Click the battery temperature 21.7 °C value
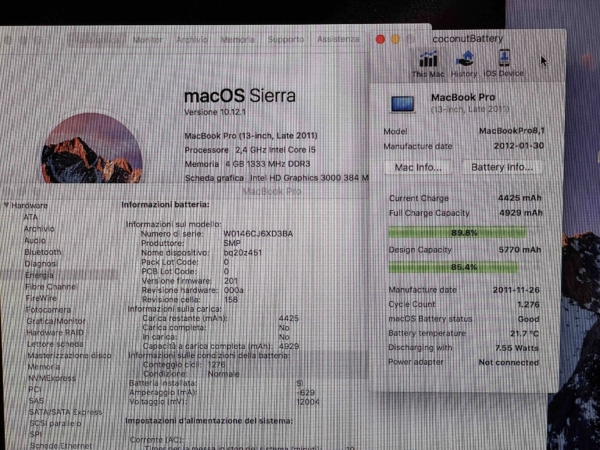The width and height of the screenshot is (600, 450). tap(524, 334)
